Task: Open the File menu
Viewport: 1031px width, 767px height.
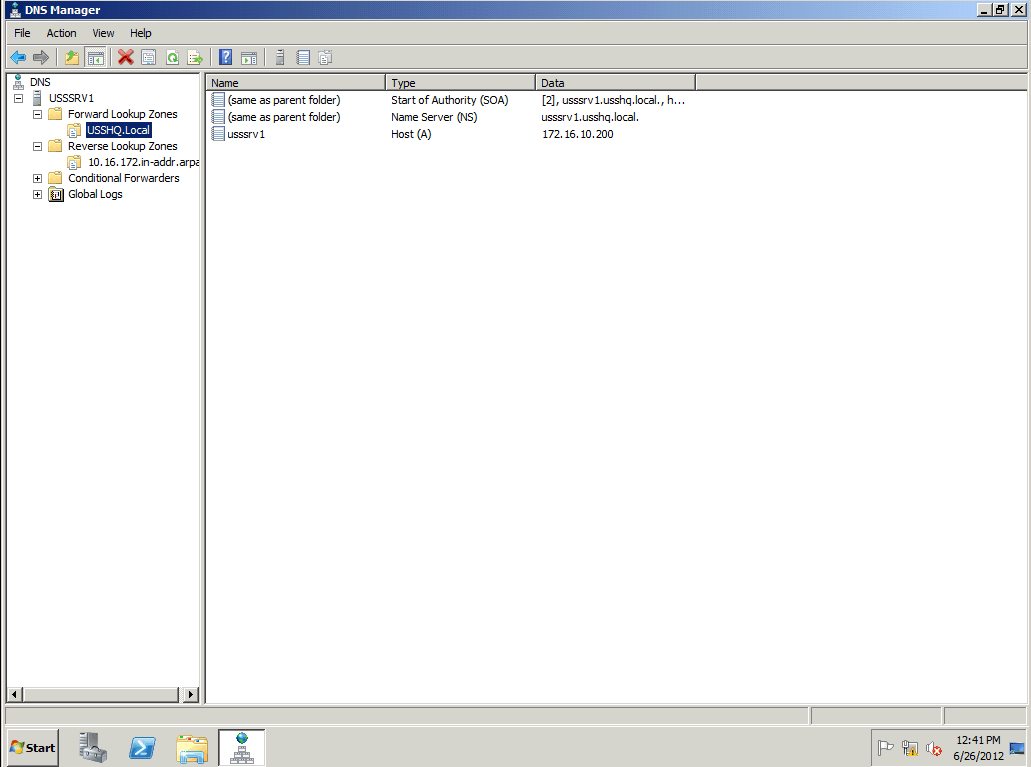Action: point(22,33)
